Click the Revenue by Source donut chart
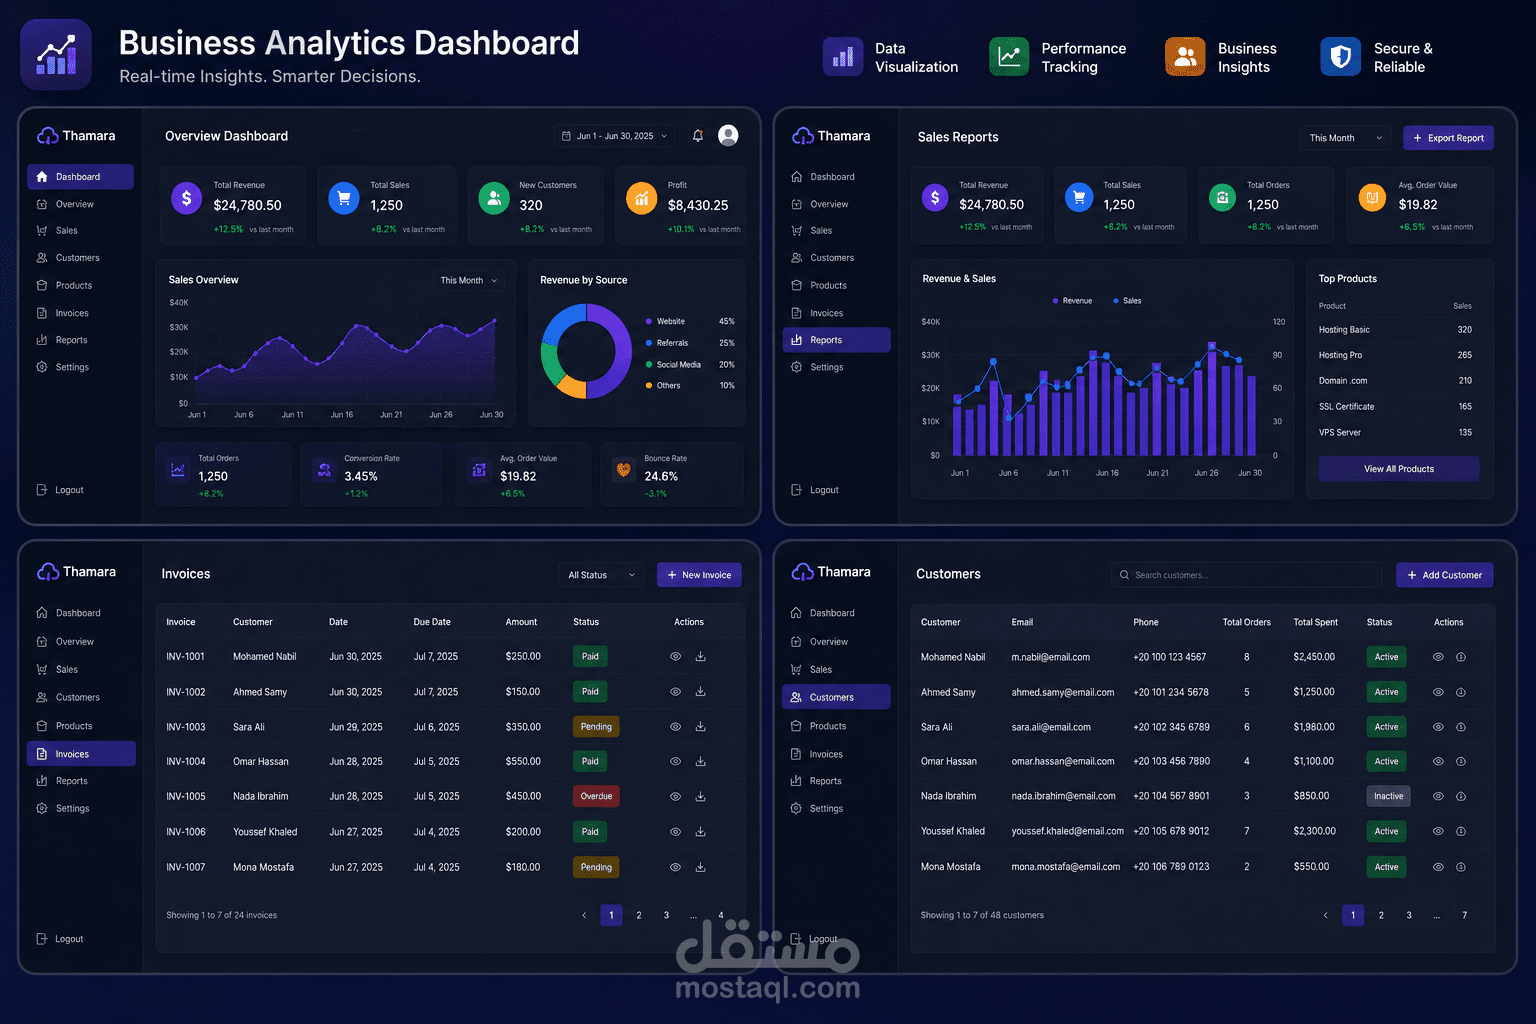1536x1024 pixels. (x=586, y=351)
